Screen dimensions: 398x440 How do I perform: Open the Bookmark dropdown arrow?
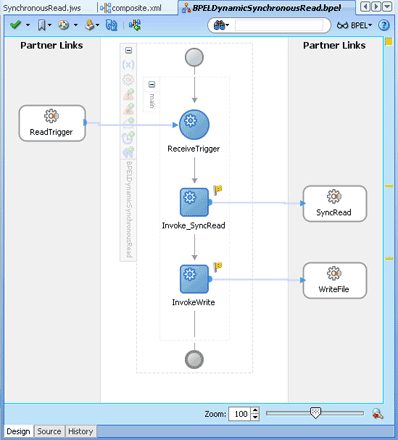50,25
